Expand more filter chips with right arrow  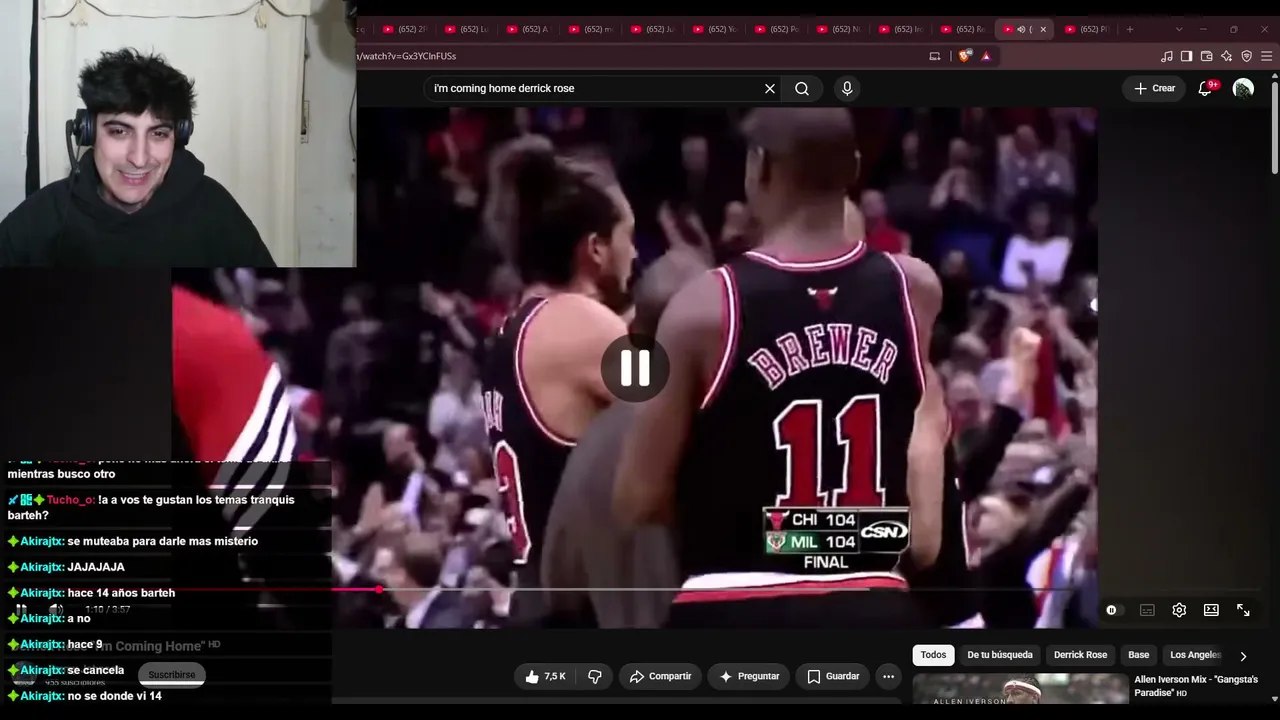(1243, 656)
